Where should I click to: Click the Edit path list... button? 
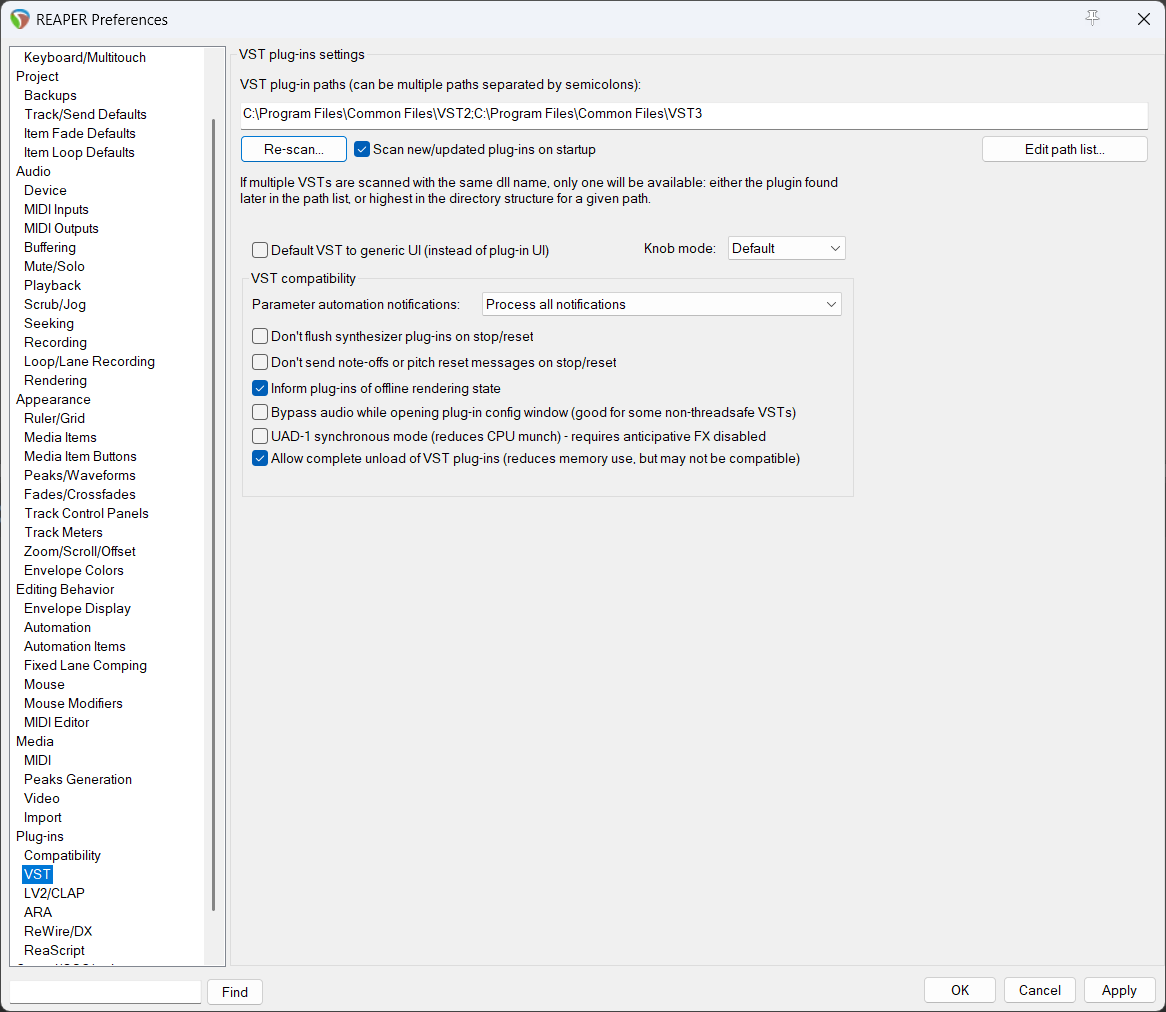[x=1064, y=149]
